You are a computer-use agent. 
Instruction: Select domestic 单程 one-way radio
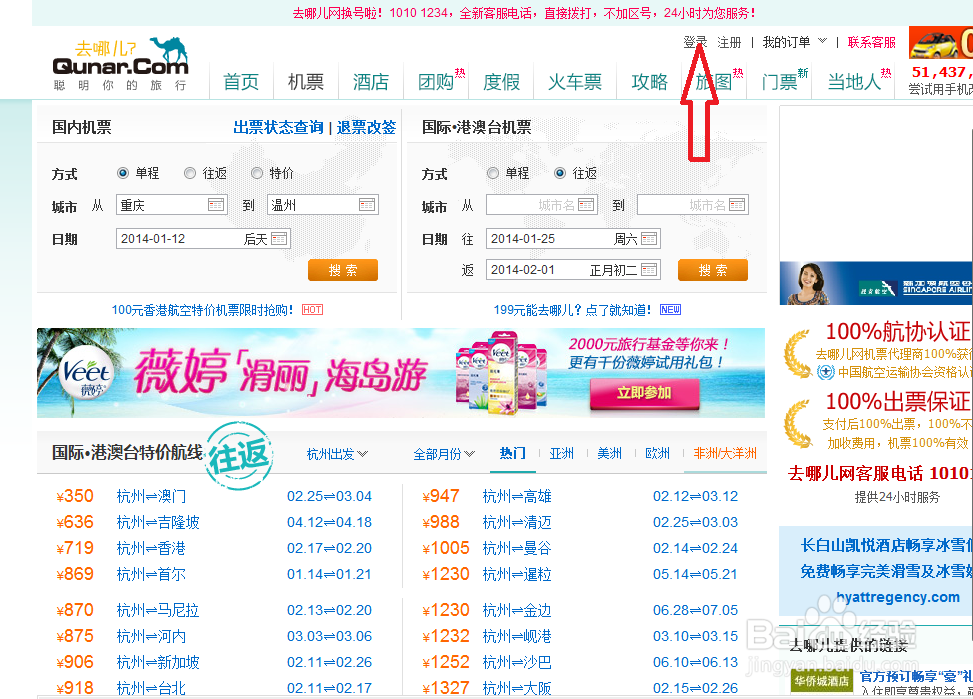click(x=123, y=173)
